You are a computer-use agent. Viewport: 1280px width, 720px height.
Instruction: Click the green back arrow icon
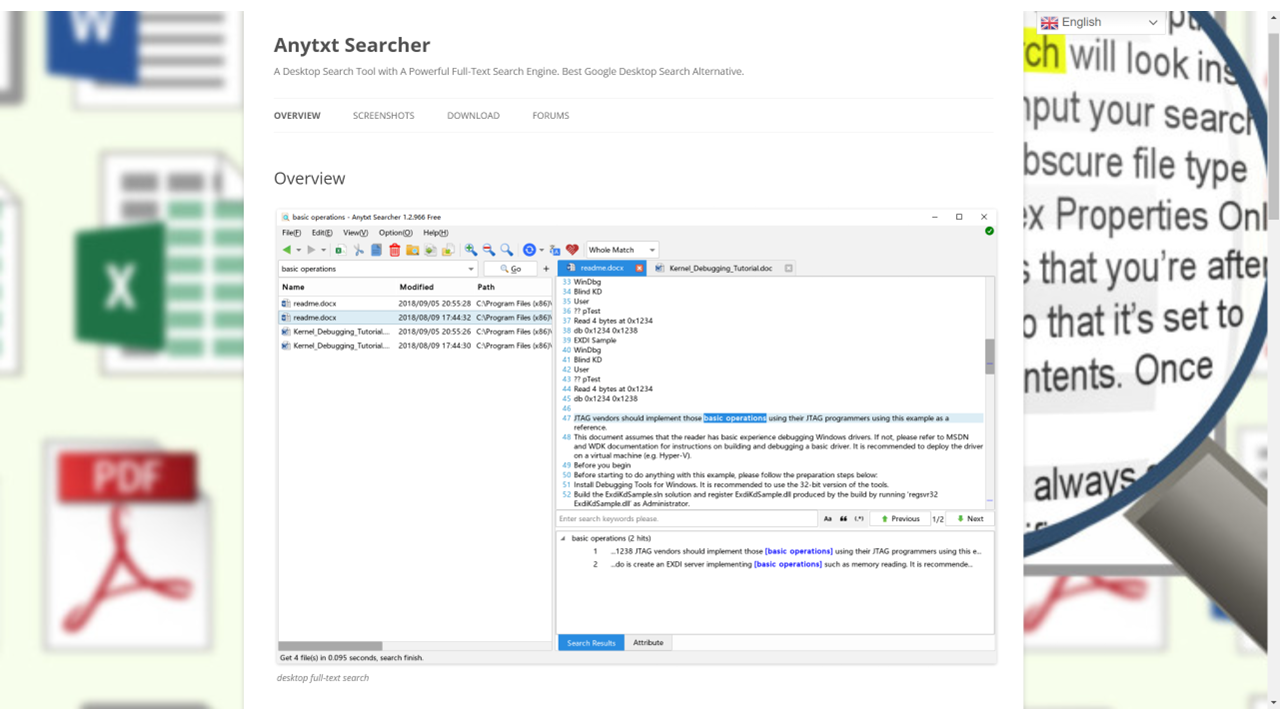(x=287, y=250)
